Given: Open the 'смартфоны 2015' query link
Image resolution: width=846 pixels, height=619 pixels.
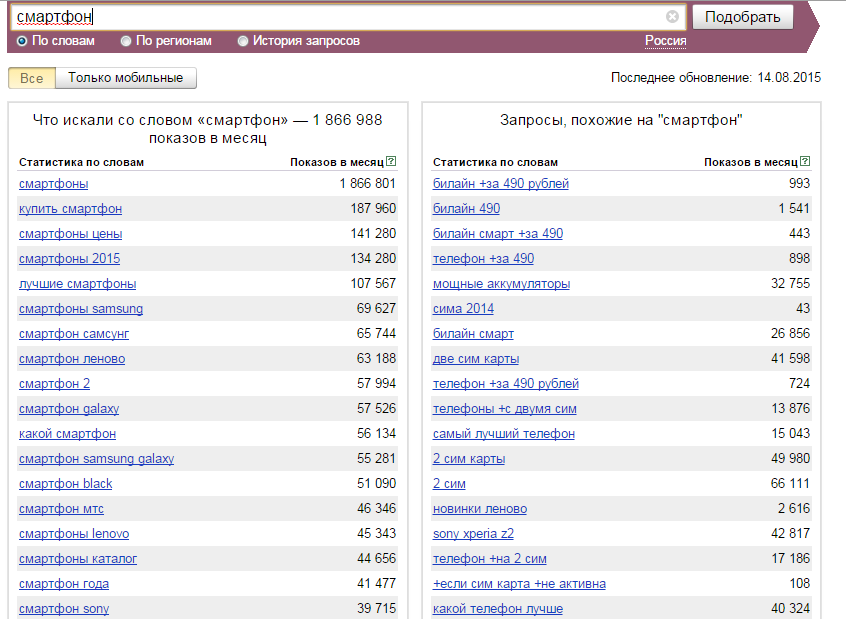Looking at the screenshot, I should pyautogui.click(x=69, y=259).
